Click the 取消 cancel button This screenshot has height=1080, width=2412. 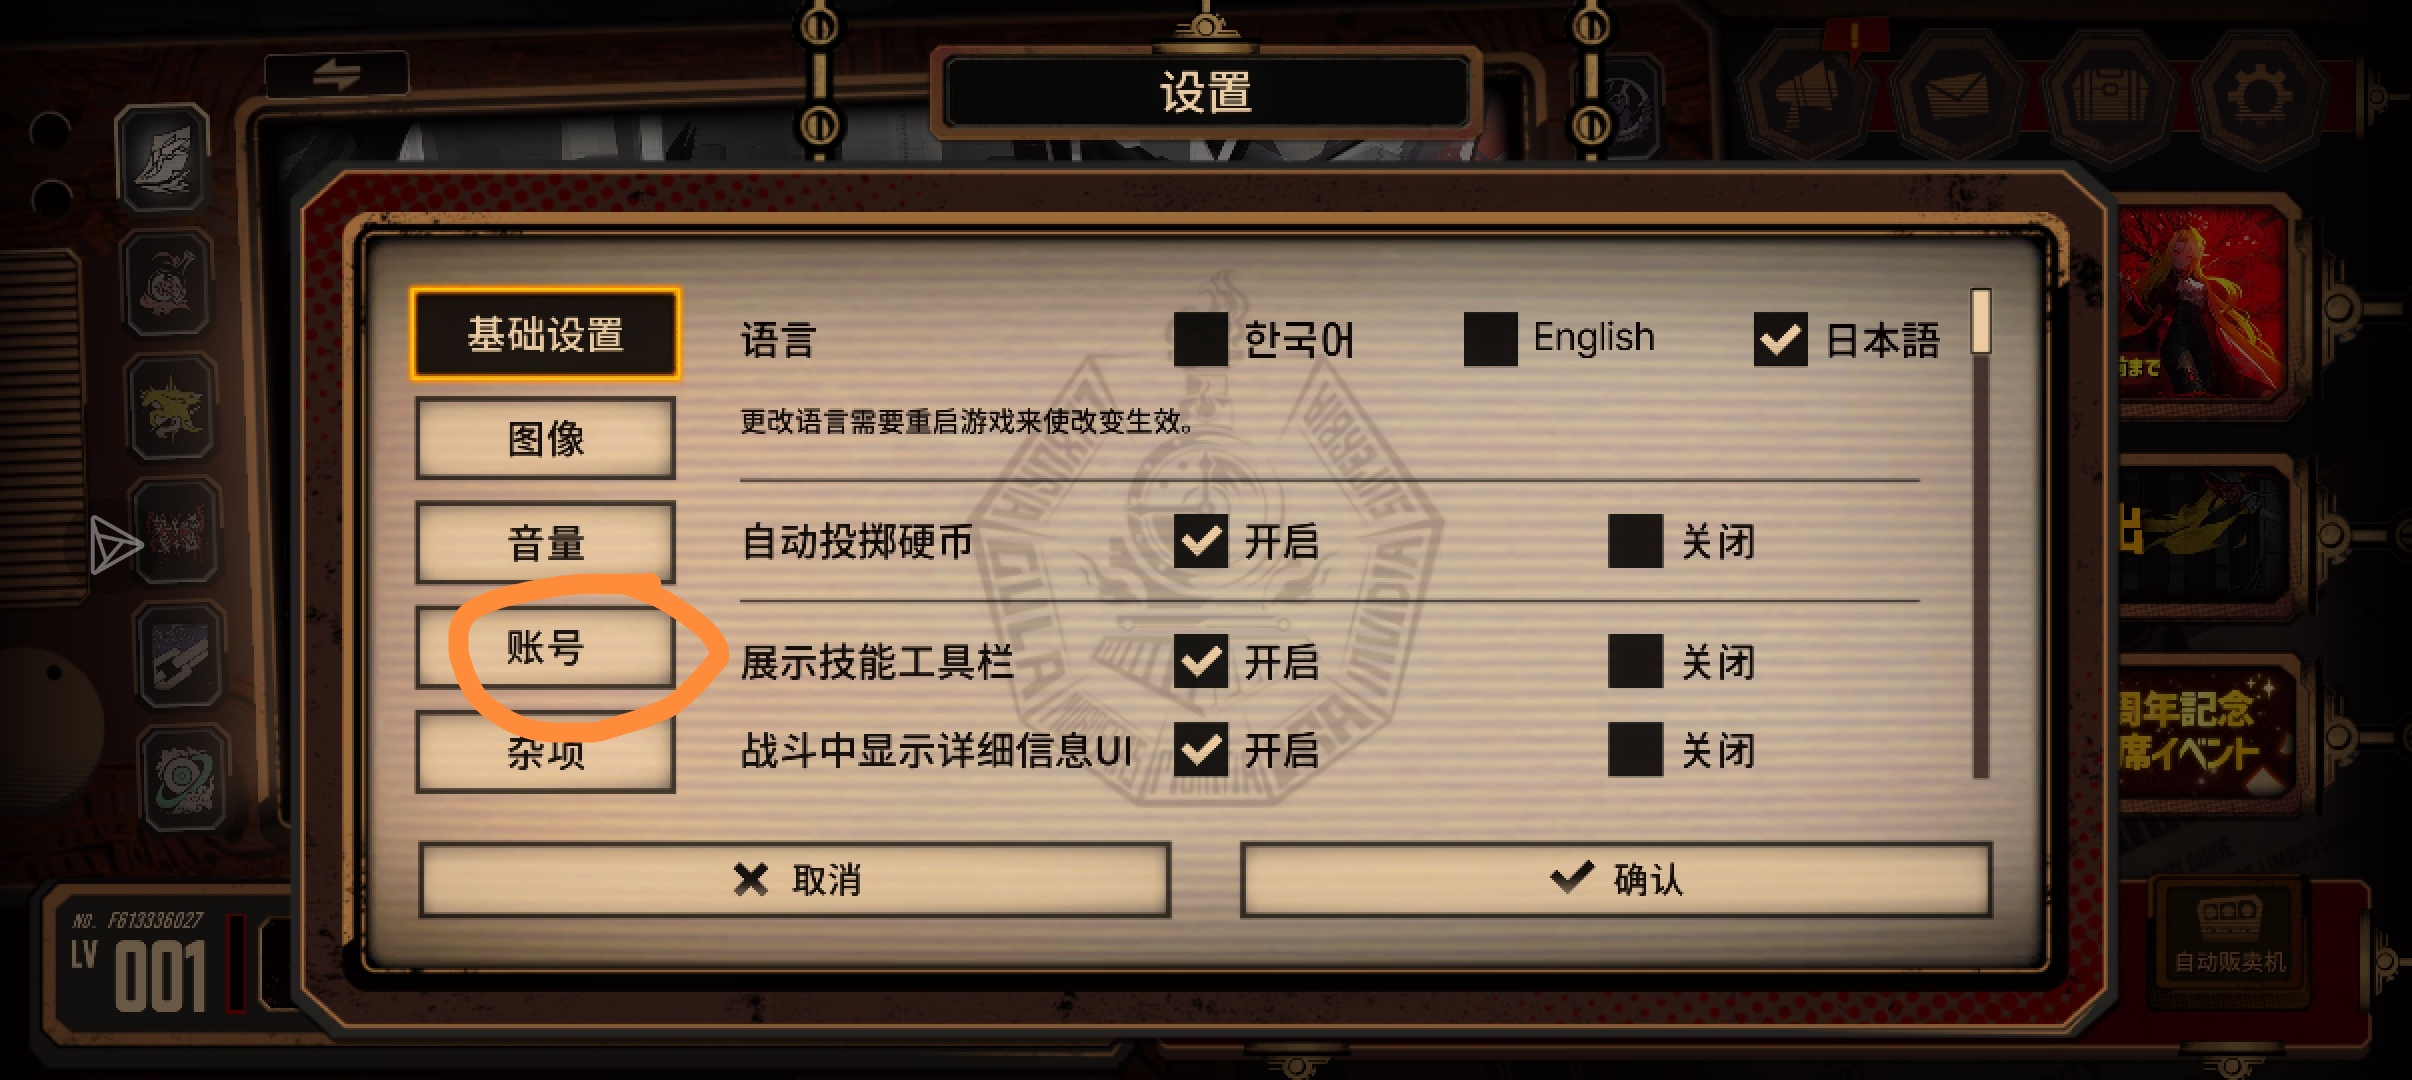point(795,880)
